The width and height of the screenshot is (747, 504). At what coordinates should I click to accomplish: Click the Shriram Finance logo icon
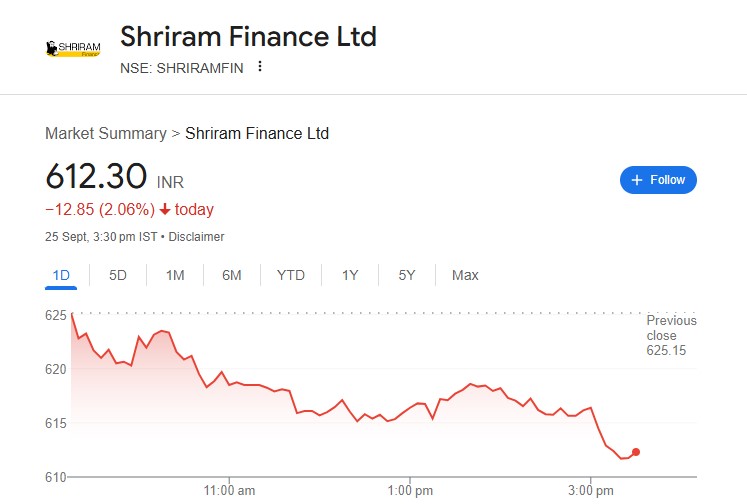pos(73,48)
